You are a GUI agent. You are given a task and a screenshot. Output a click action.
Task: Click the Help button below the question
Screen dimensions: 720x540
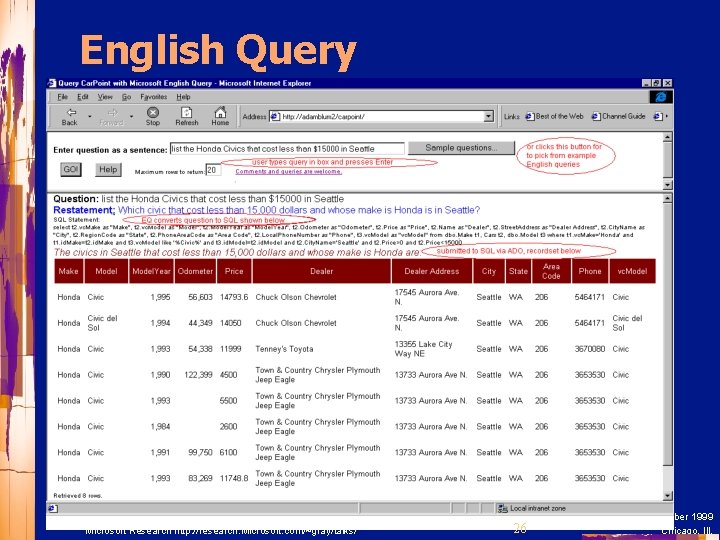tap(108, 169)
